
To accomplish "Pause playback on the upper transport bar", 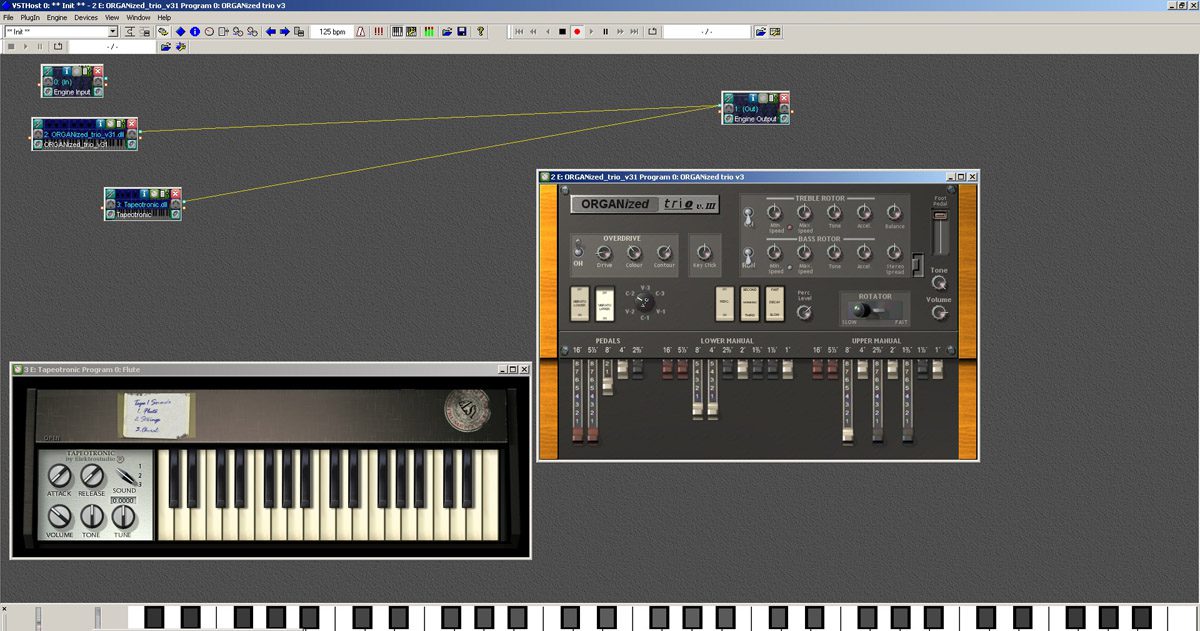I will pos(605,32).
